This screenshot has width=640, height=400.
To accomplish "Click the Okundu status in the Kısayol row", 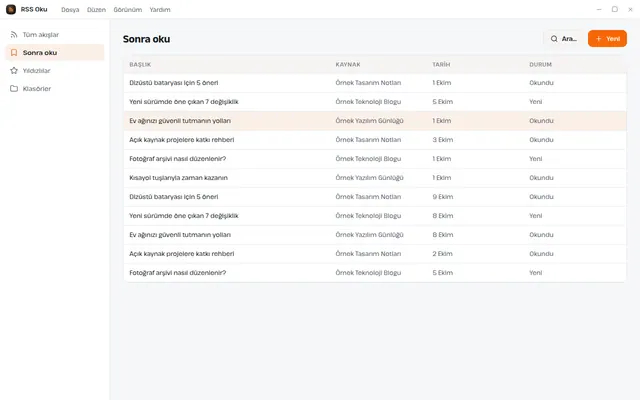I will (x=541, y=178).
